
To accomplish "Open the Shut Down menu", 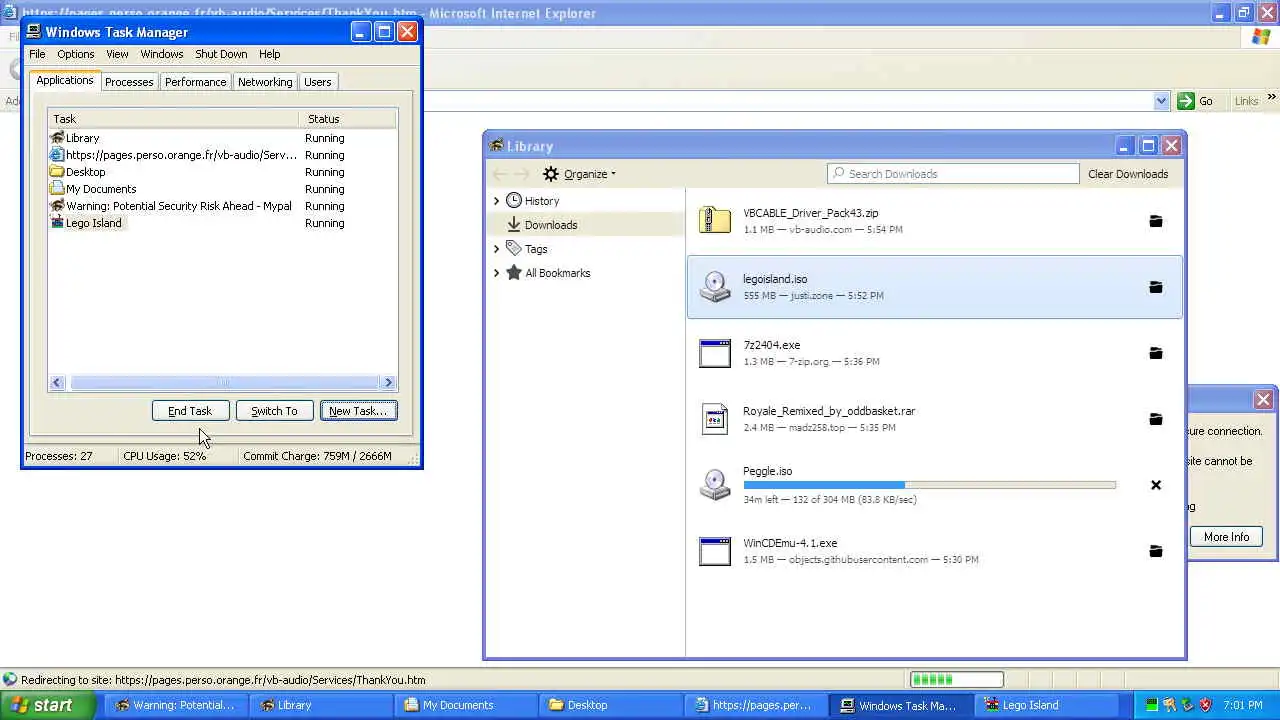I will point(221,54).
